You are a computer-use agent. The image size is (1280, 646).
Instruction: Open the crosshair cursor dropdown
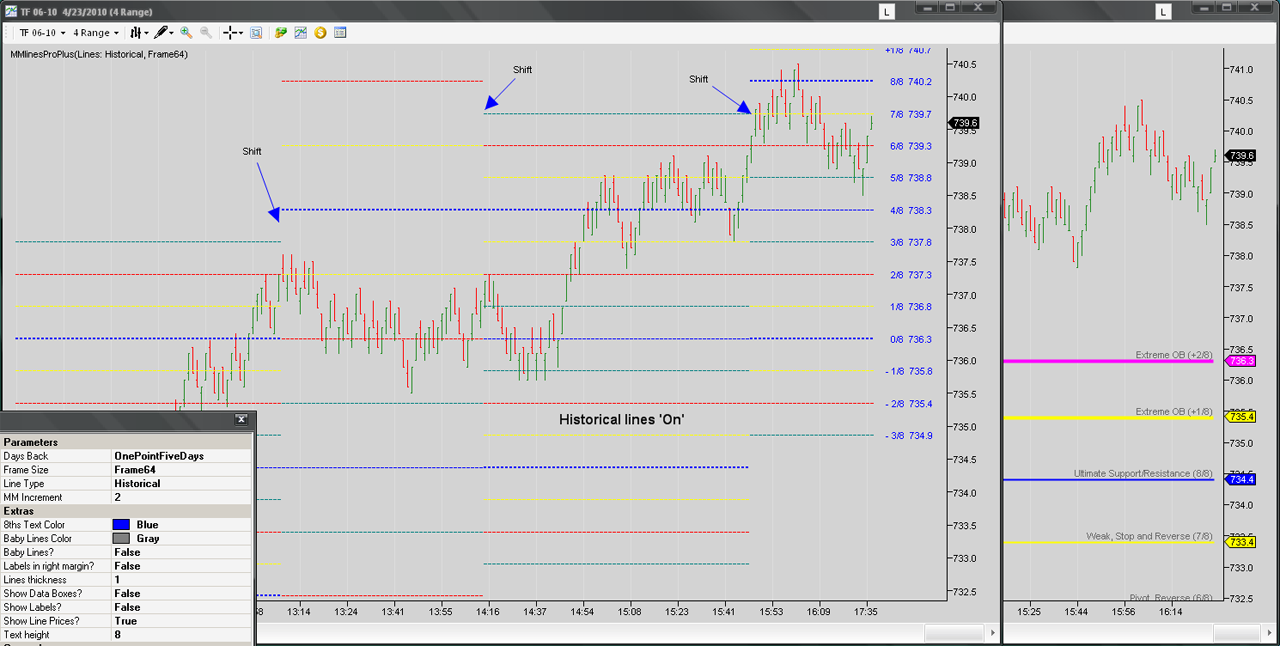point(233,33)
